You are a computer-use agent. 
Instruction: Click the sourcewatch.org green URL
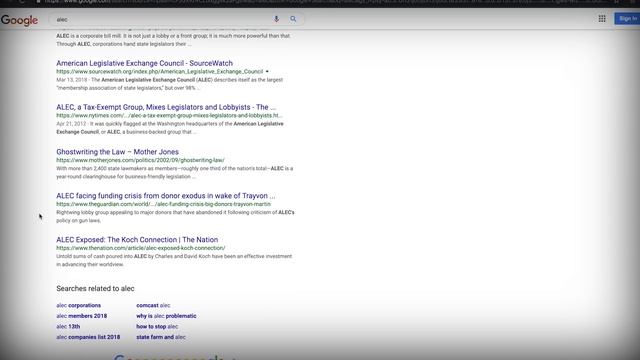tap(160, 71)
